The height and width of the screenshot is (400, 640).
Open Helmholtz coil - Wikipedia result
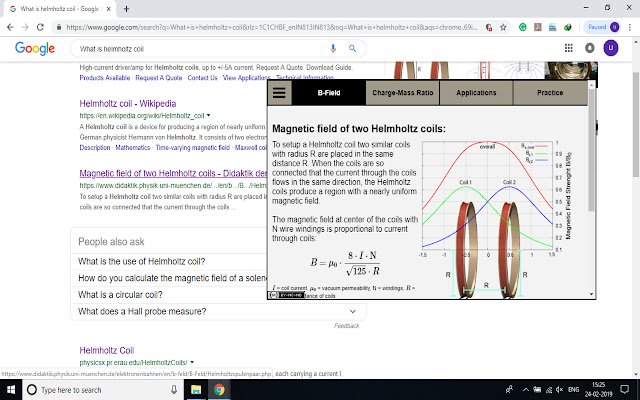[128, 104]
